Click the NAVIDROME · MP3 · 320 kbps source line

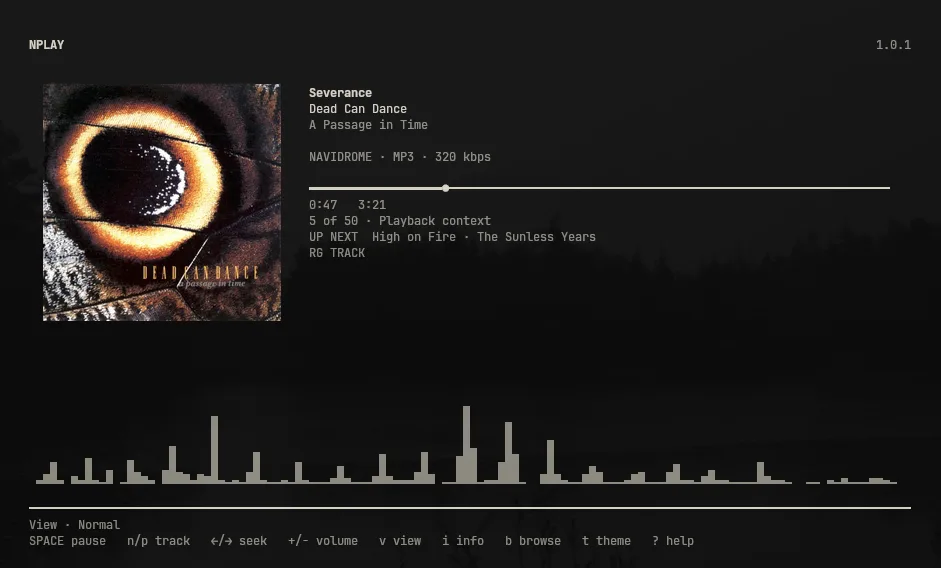pos(400,157)
